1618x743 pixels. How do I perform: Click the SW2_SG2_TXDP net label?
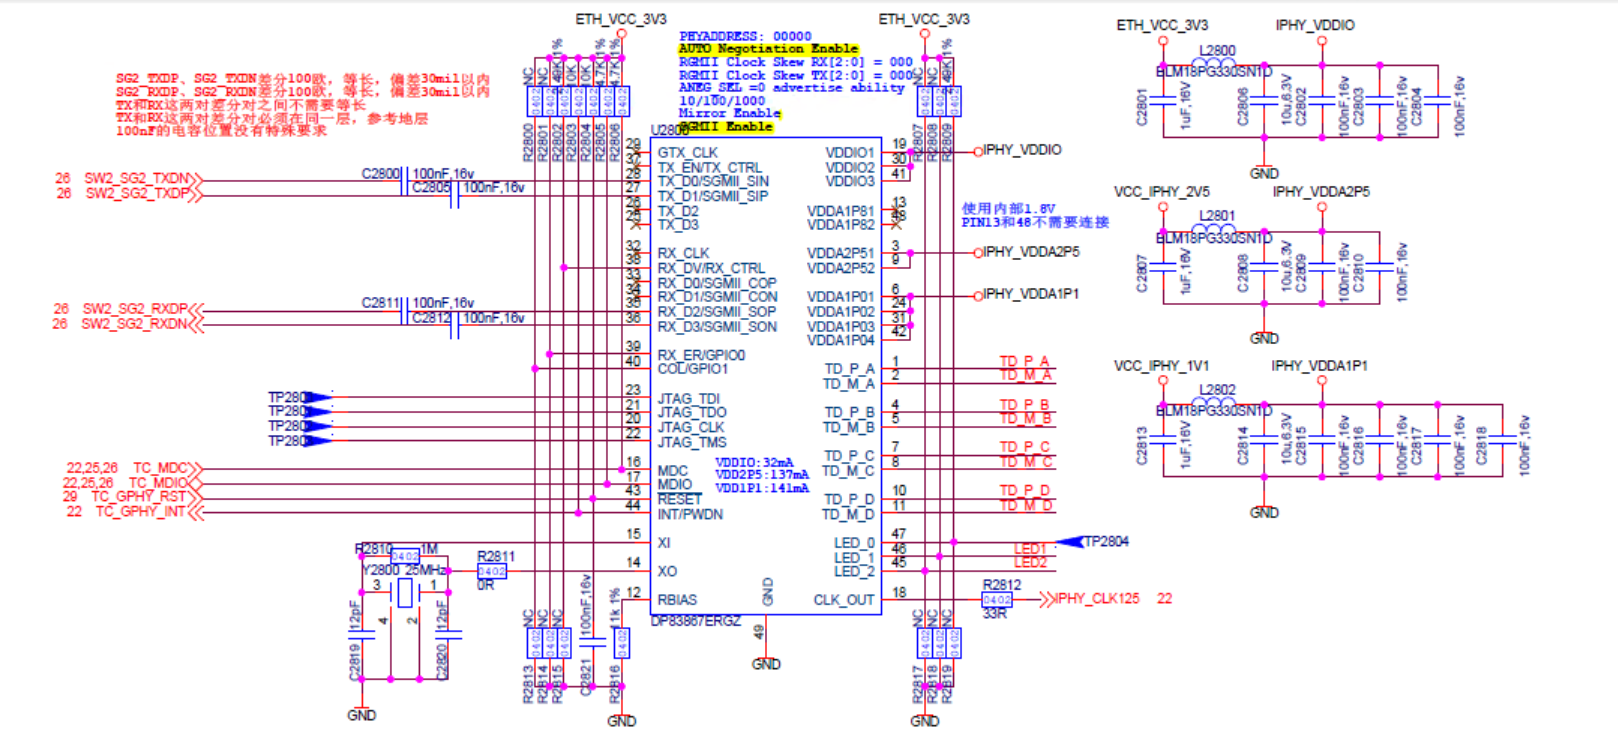point(137,193)
